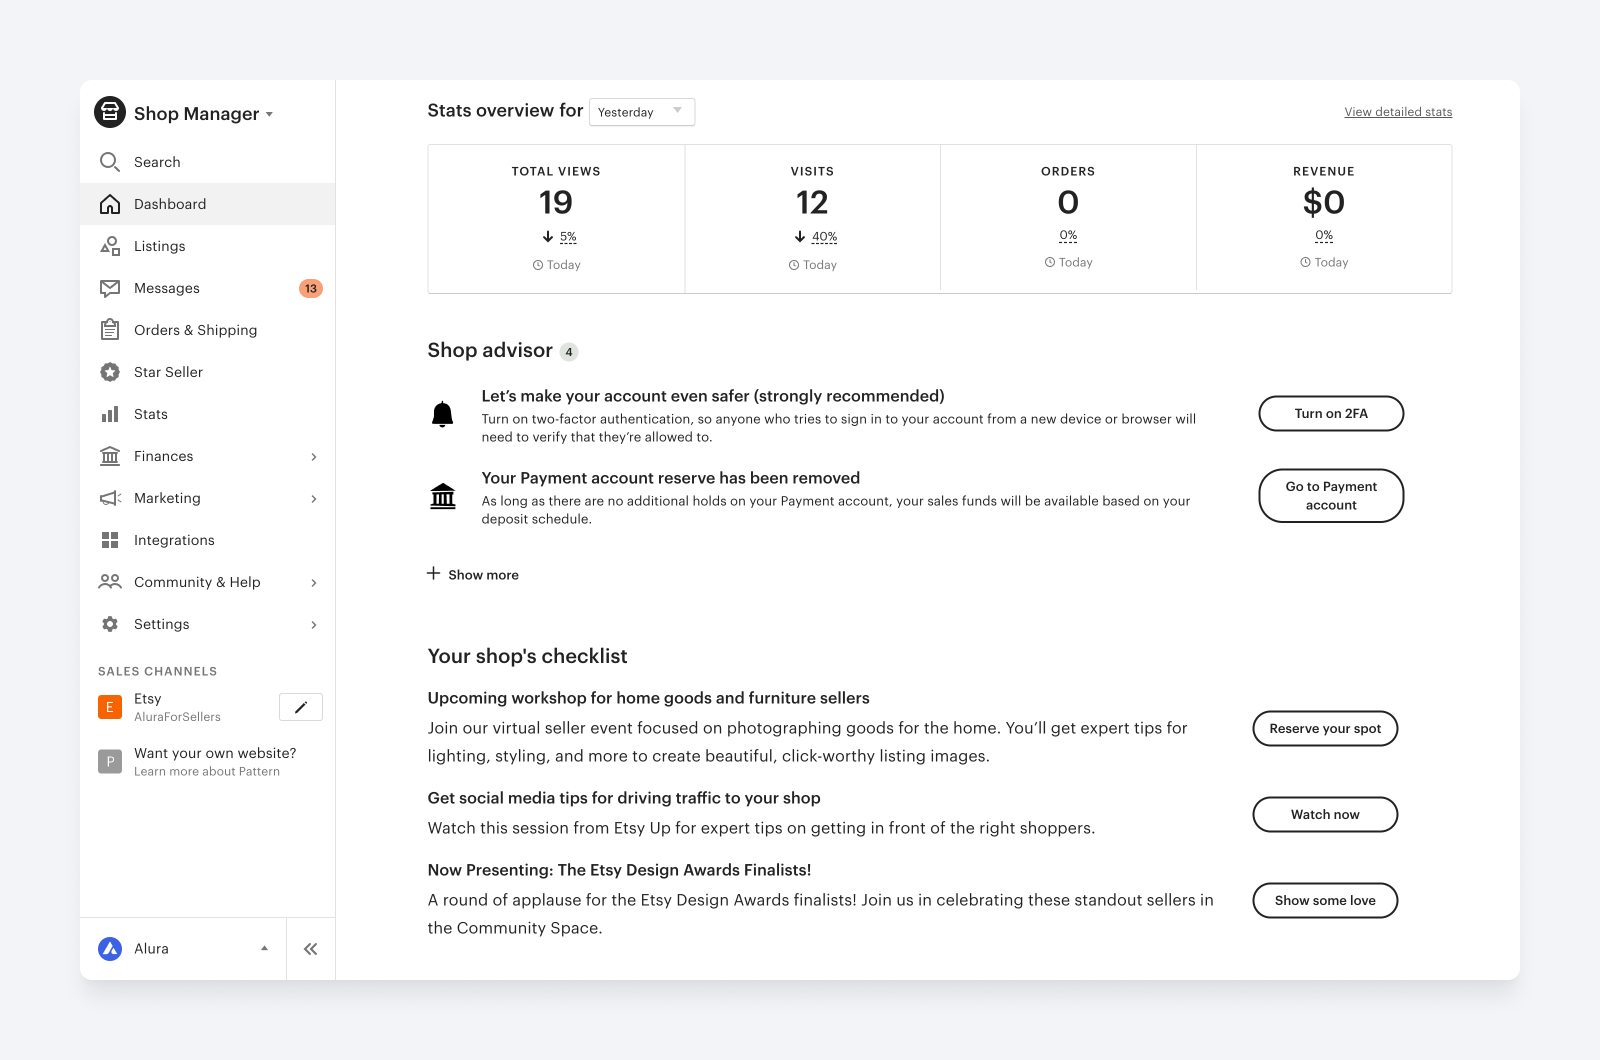
Task: Open the View detailed stats link
Action: coord(1397,111)
